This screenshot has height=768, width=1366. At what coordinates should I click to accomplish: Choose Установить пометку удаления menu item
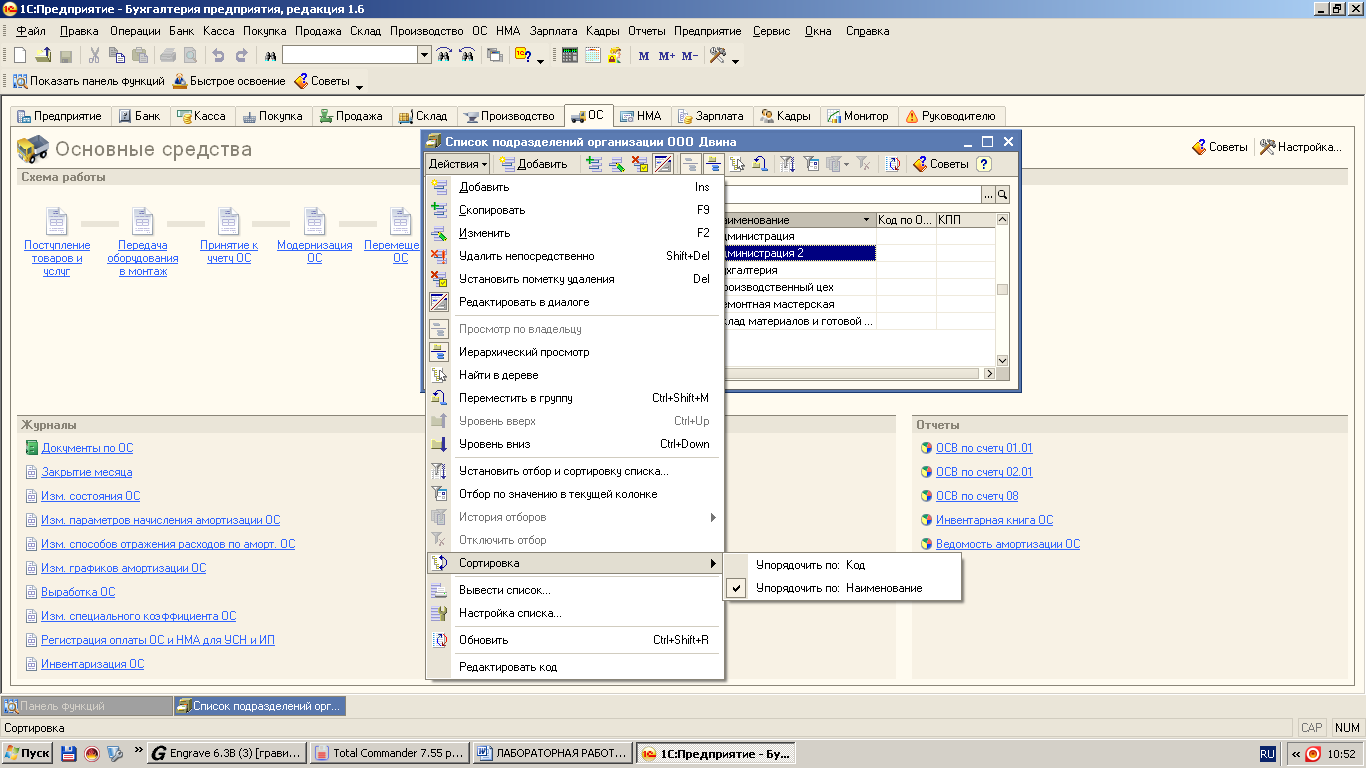click(x=575, y=279)
